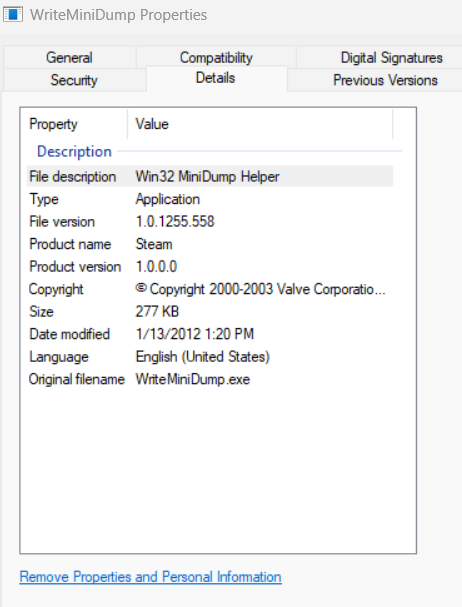The image size is (462, 607).
Task: Select the Copyright property label
Action: (56, 289)
